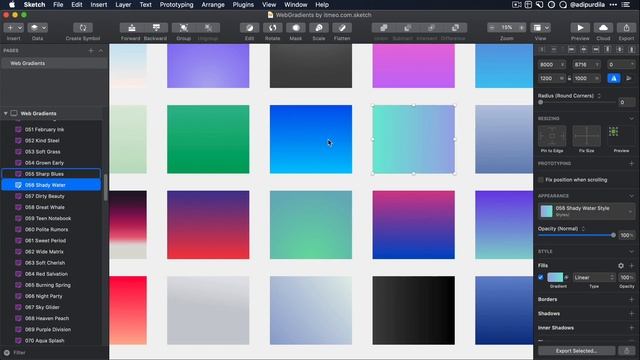Click the Union boolean icon
This screenshot has width=640, height=360.
tap(384, 28)
